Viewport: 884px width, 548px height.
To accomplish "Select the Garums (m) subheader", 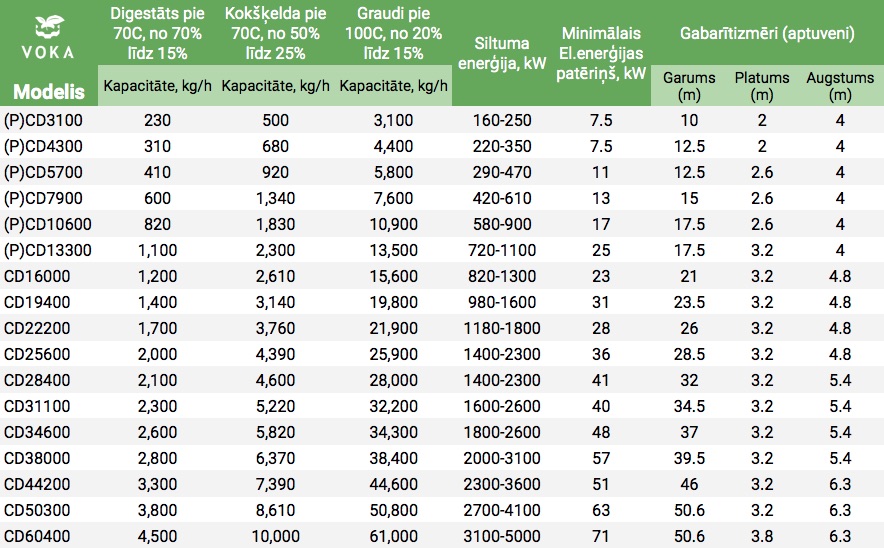I will [x=689, y=86].
